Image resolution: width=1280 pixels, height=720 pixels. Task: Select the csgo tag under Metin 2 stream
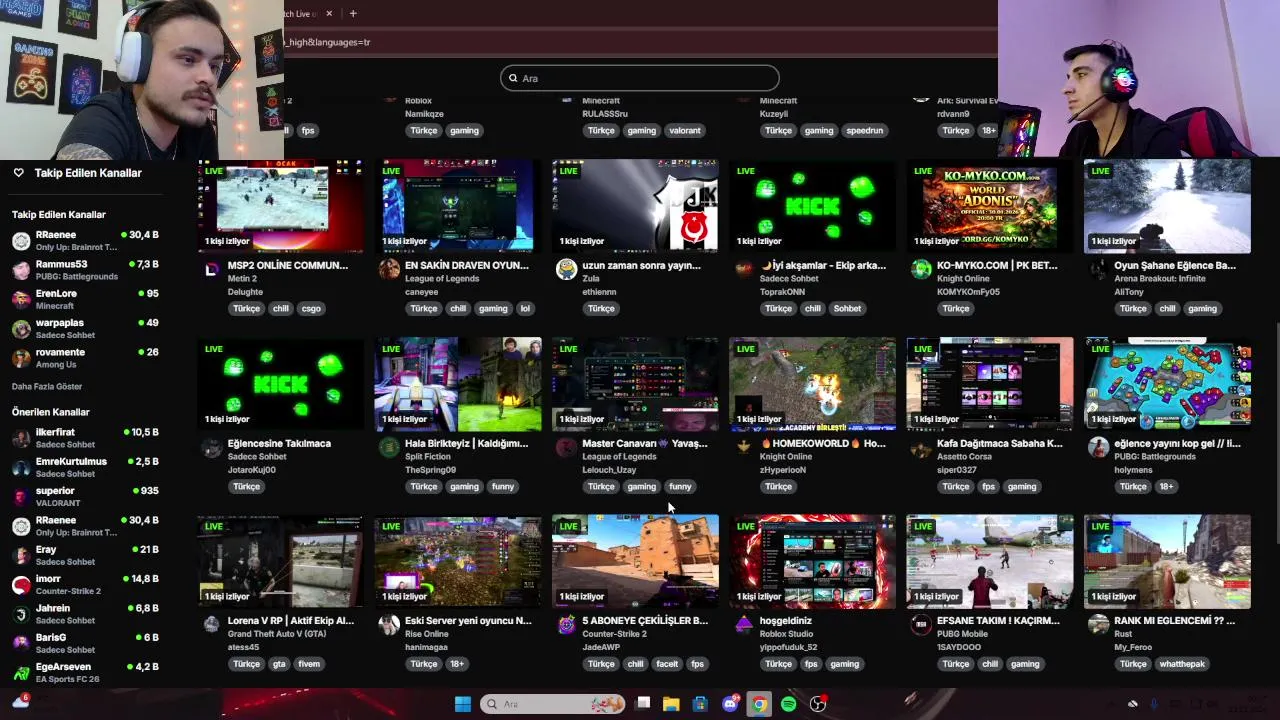(x=311, y=308)
